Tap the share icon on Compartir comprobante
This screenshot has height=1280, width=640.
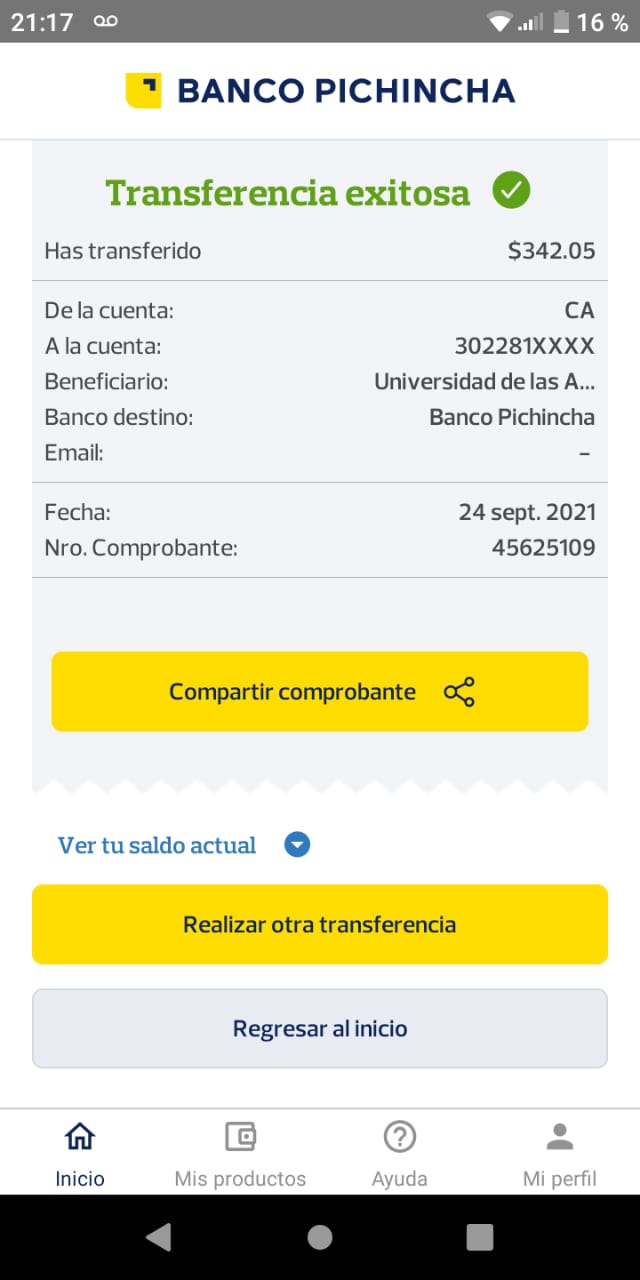pyautogui.click(x=459, y=692)
